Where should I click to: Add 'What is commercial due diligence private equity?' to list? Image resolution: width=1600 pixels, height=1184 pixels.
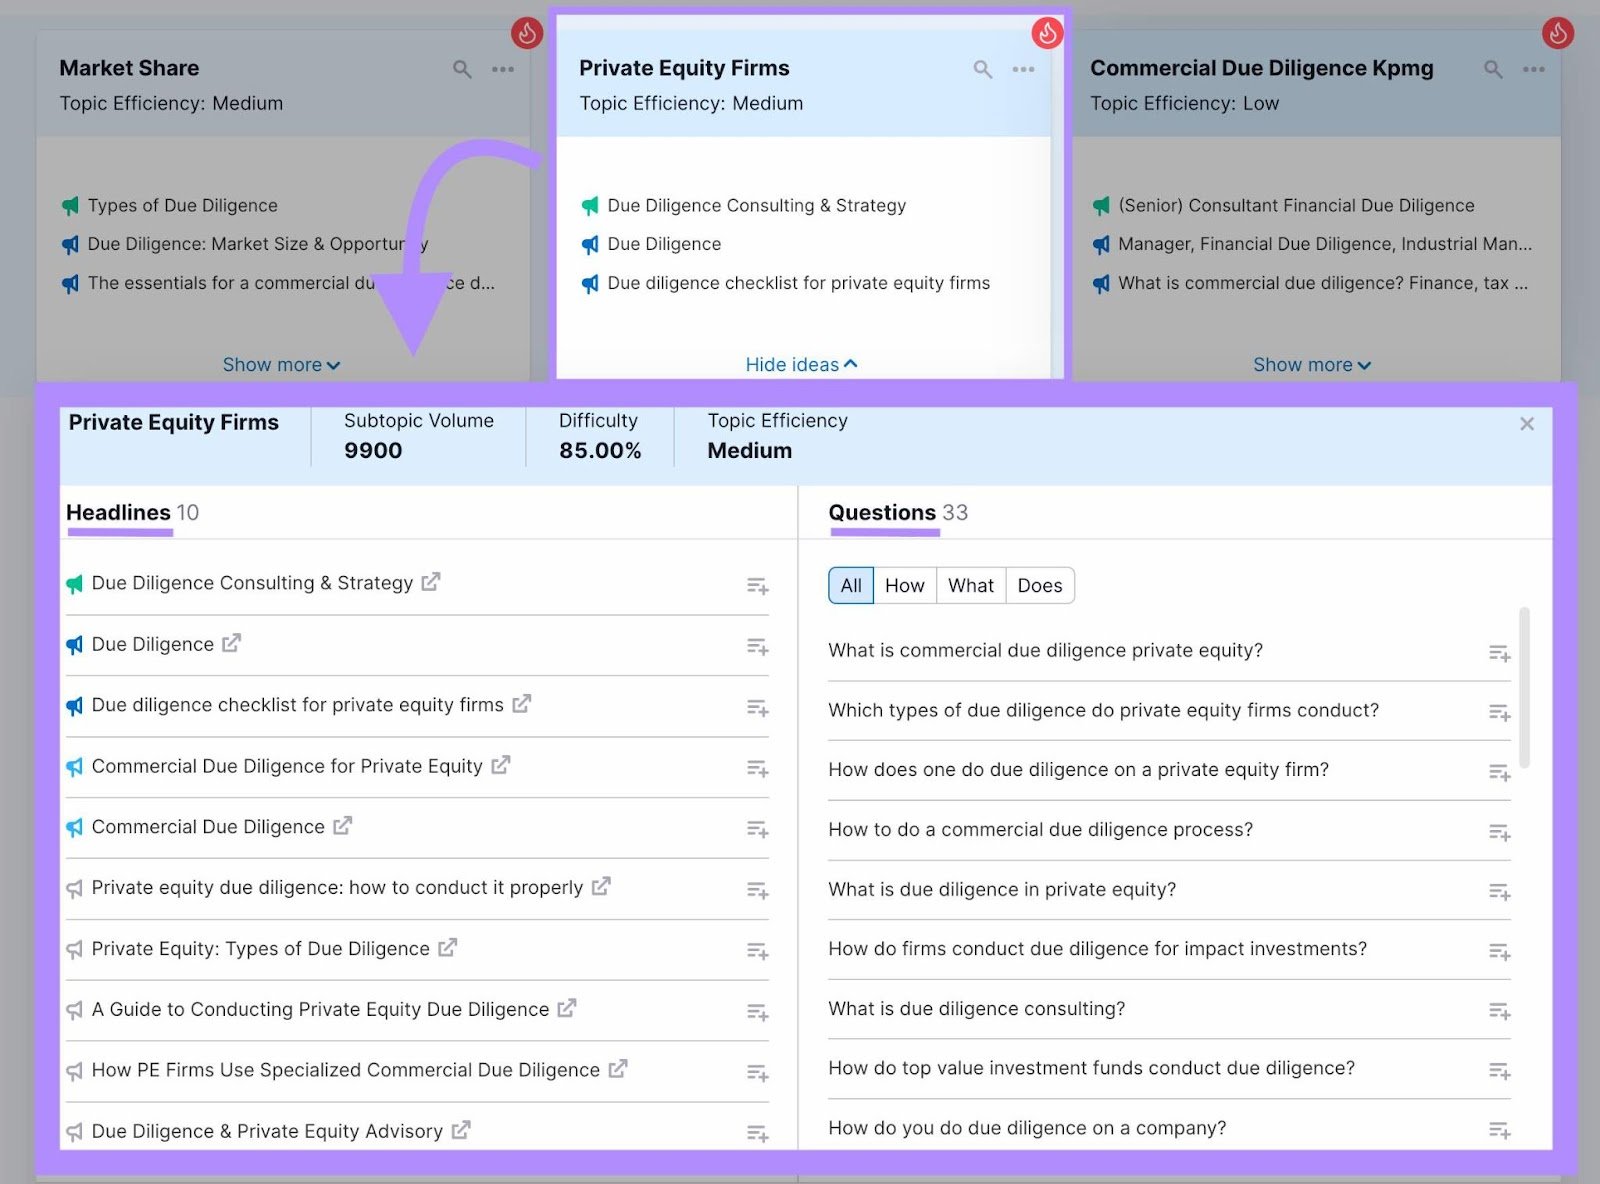tap(1499, 652)
